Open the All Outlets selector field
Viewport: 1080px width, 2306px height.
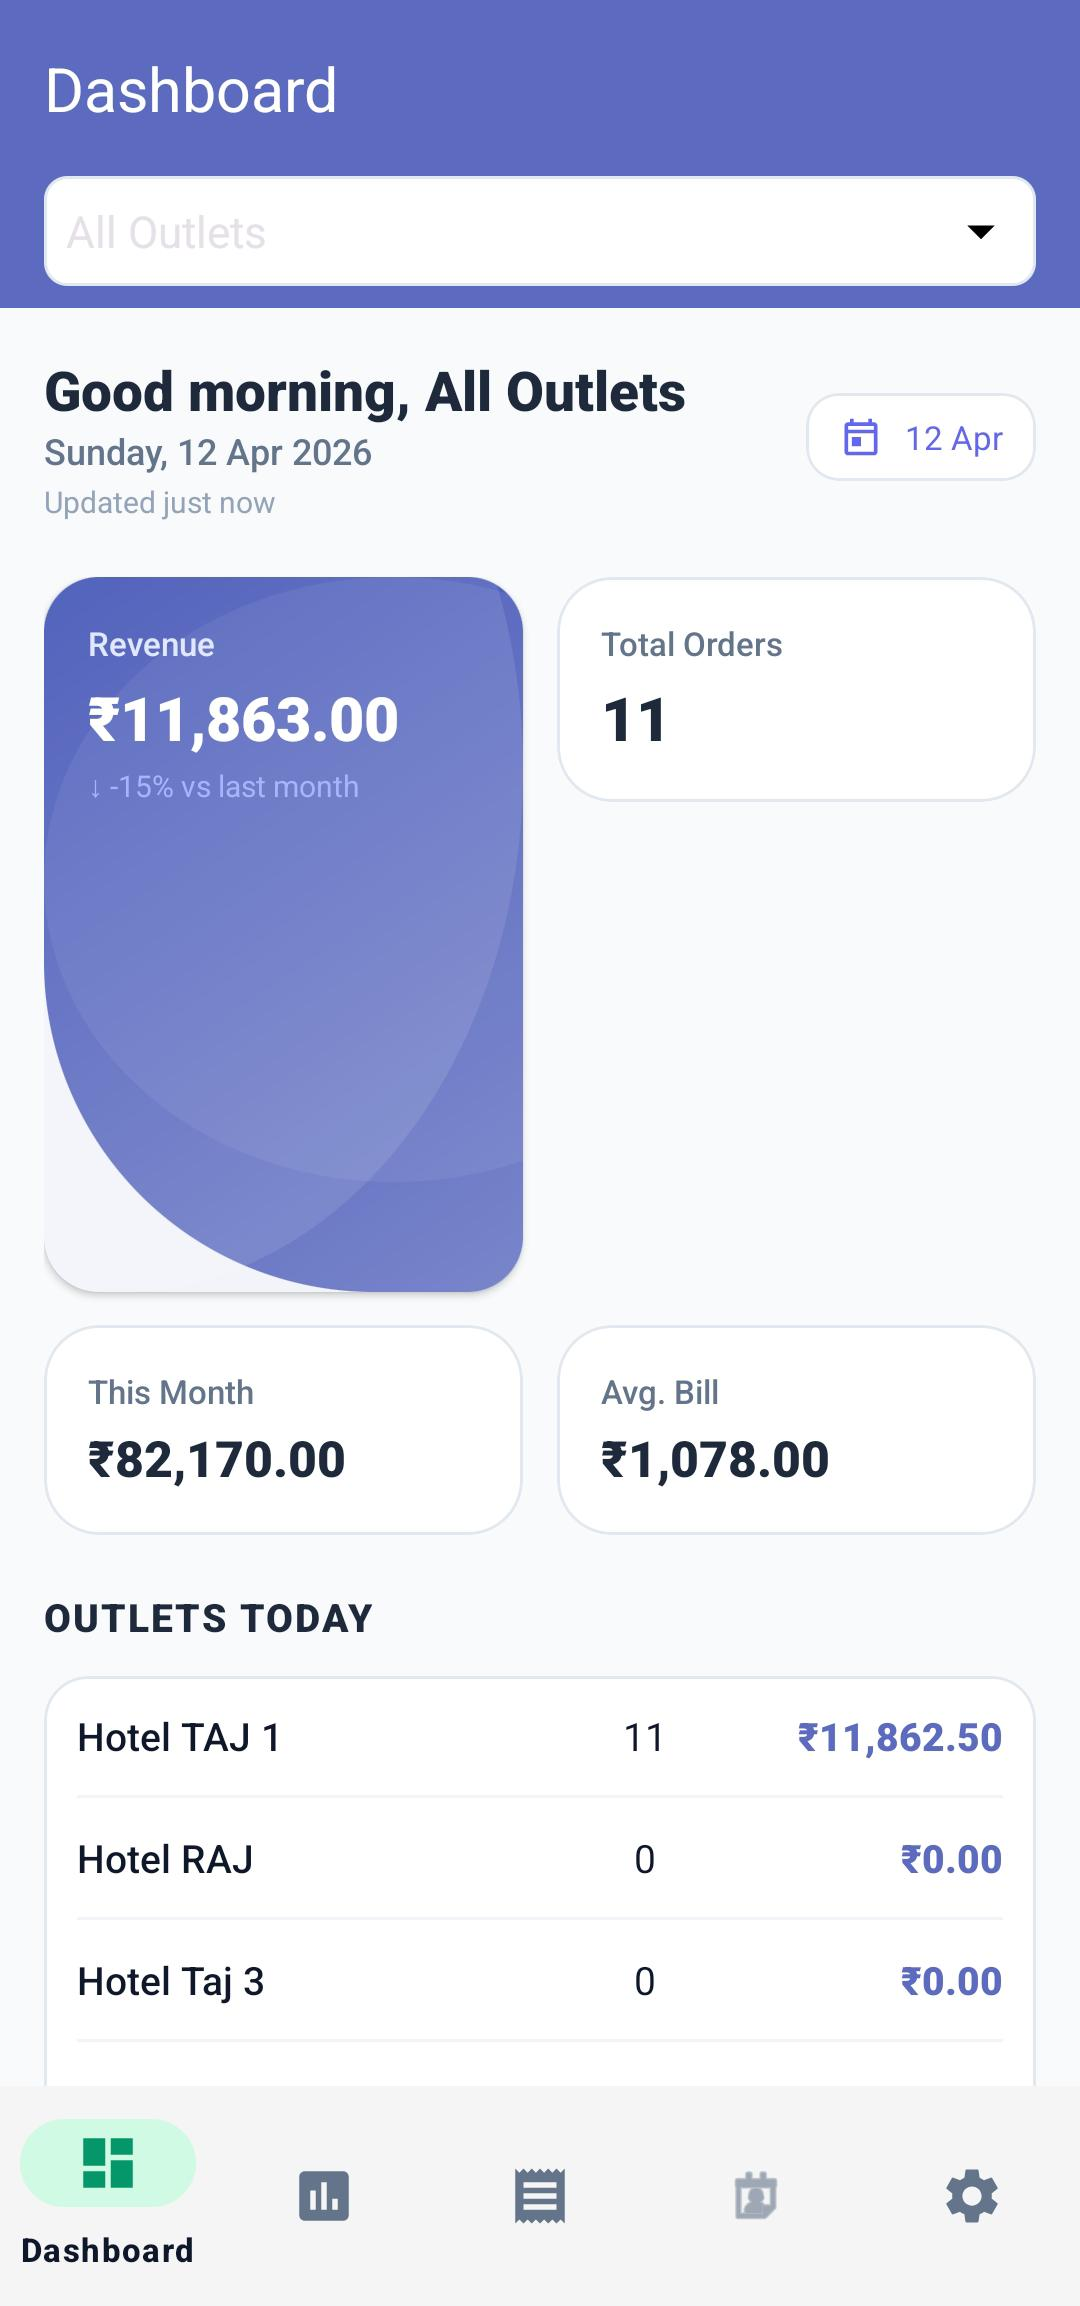[x=500, y=232]
